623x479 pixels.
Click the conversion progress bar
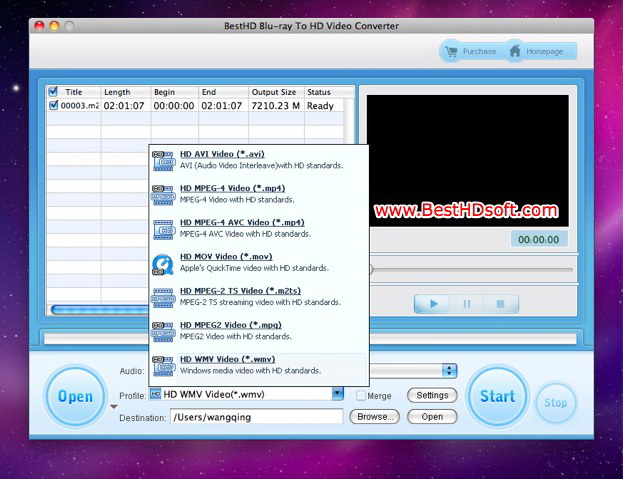click(x=310, y=338)
